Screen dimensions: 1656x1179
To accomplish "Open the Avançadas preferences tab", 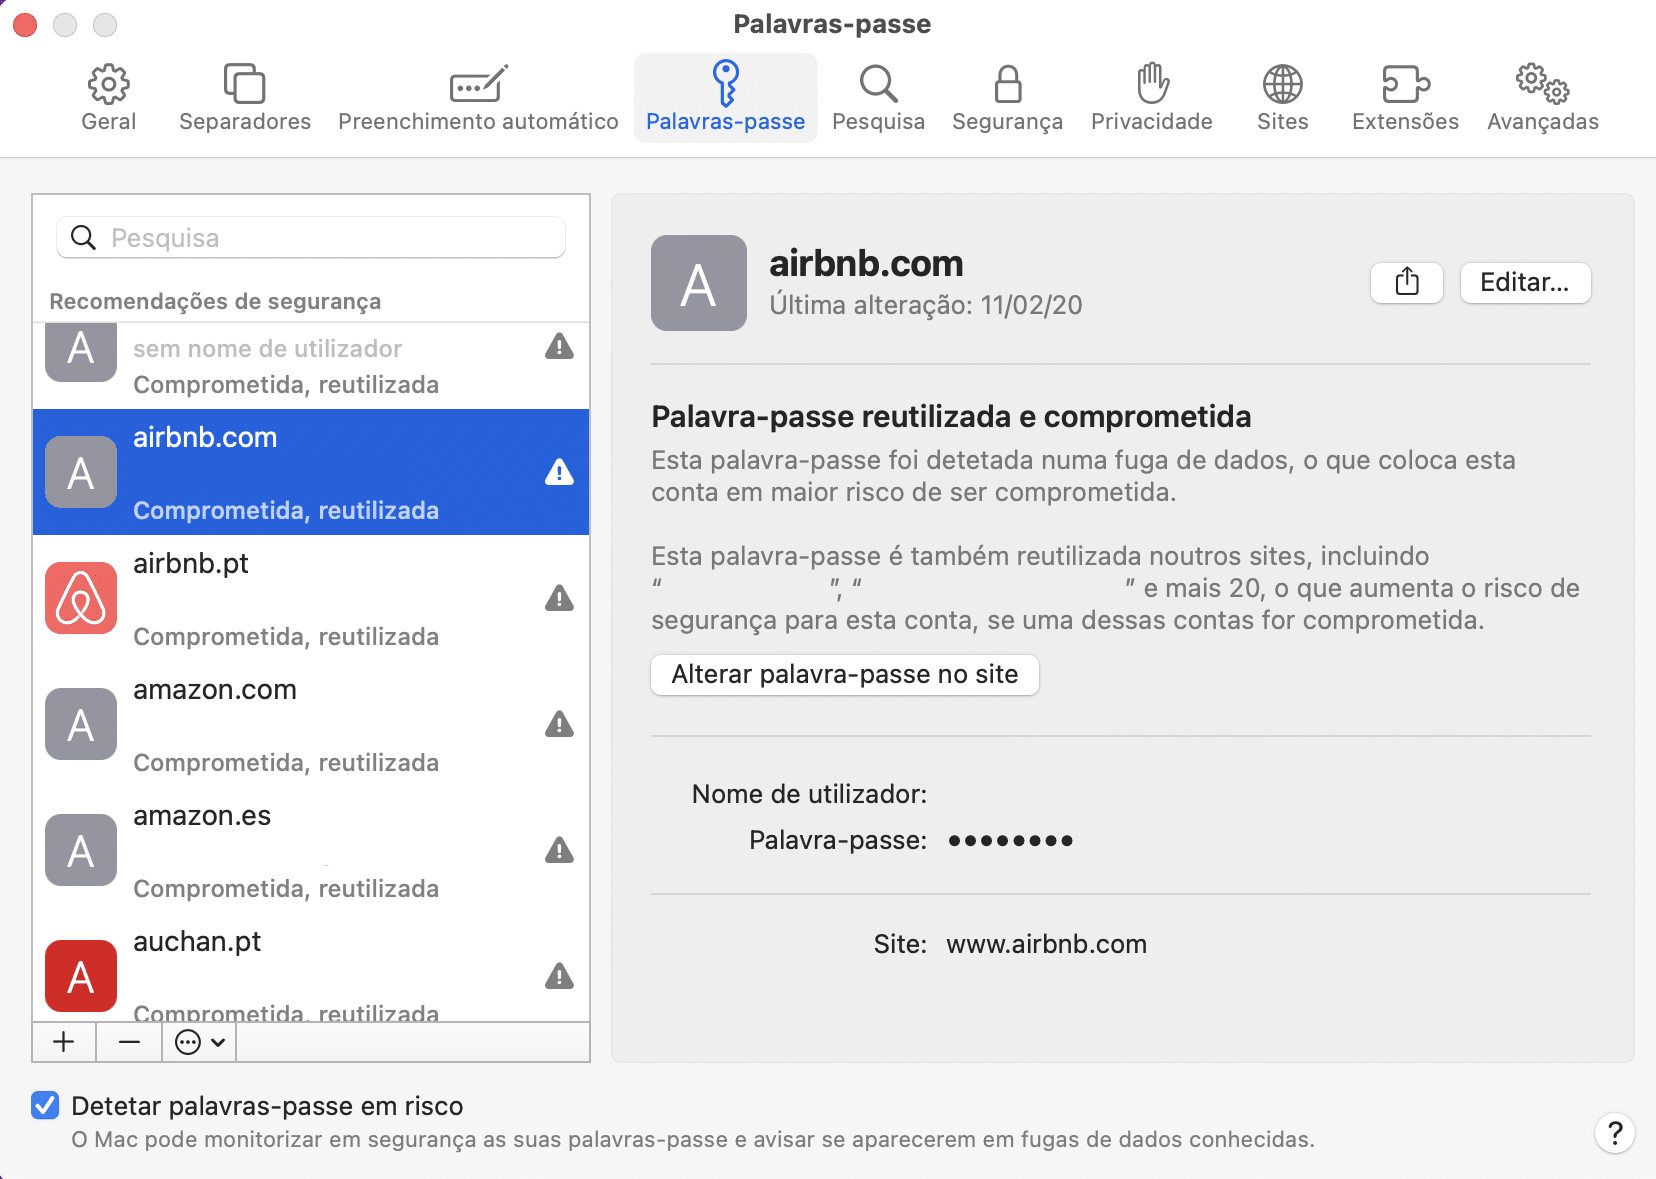I will click(1542, 98).
